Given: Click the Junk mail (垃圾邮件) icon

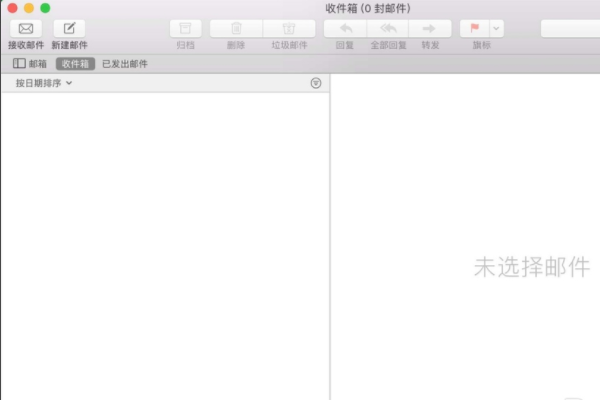Looking at the screenshot, I should click(289, 29).
